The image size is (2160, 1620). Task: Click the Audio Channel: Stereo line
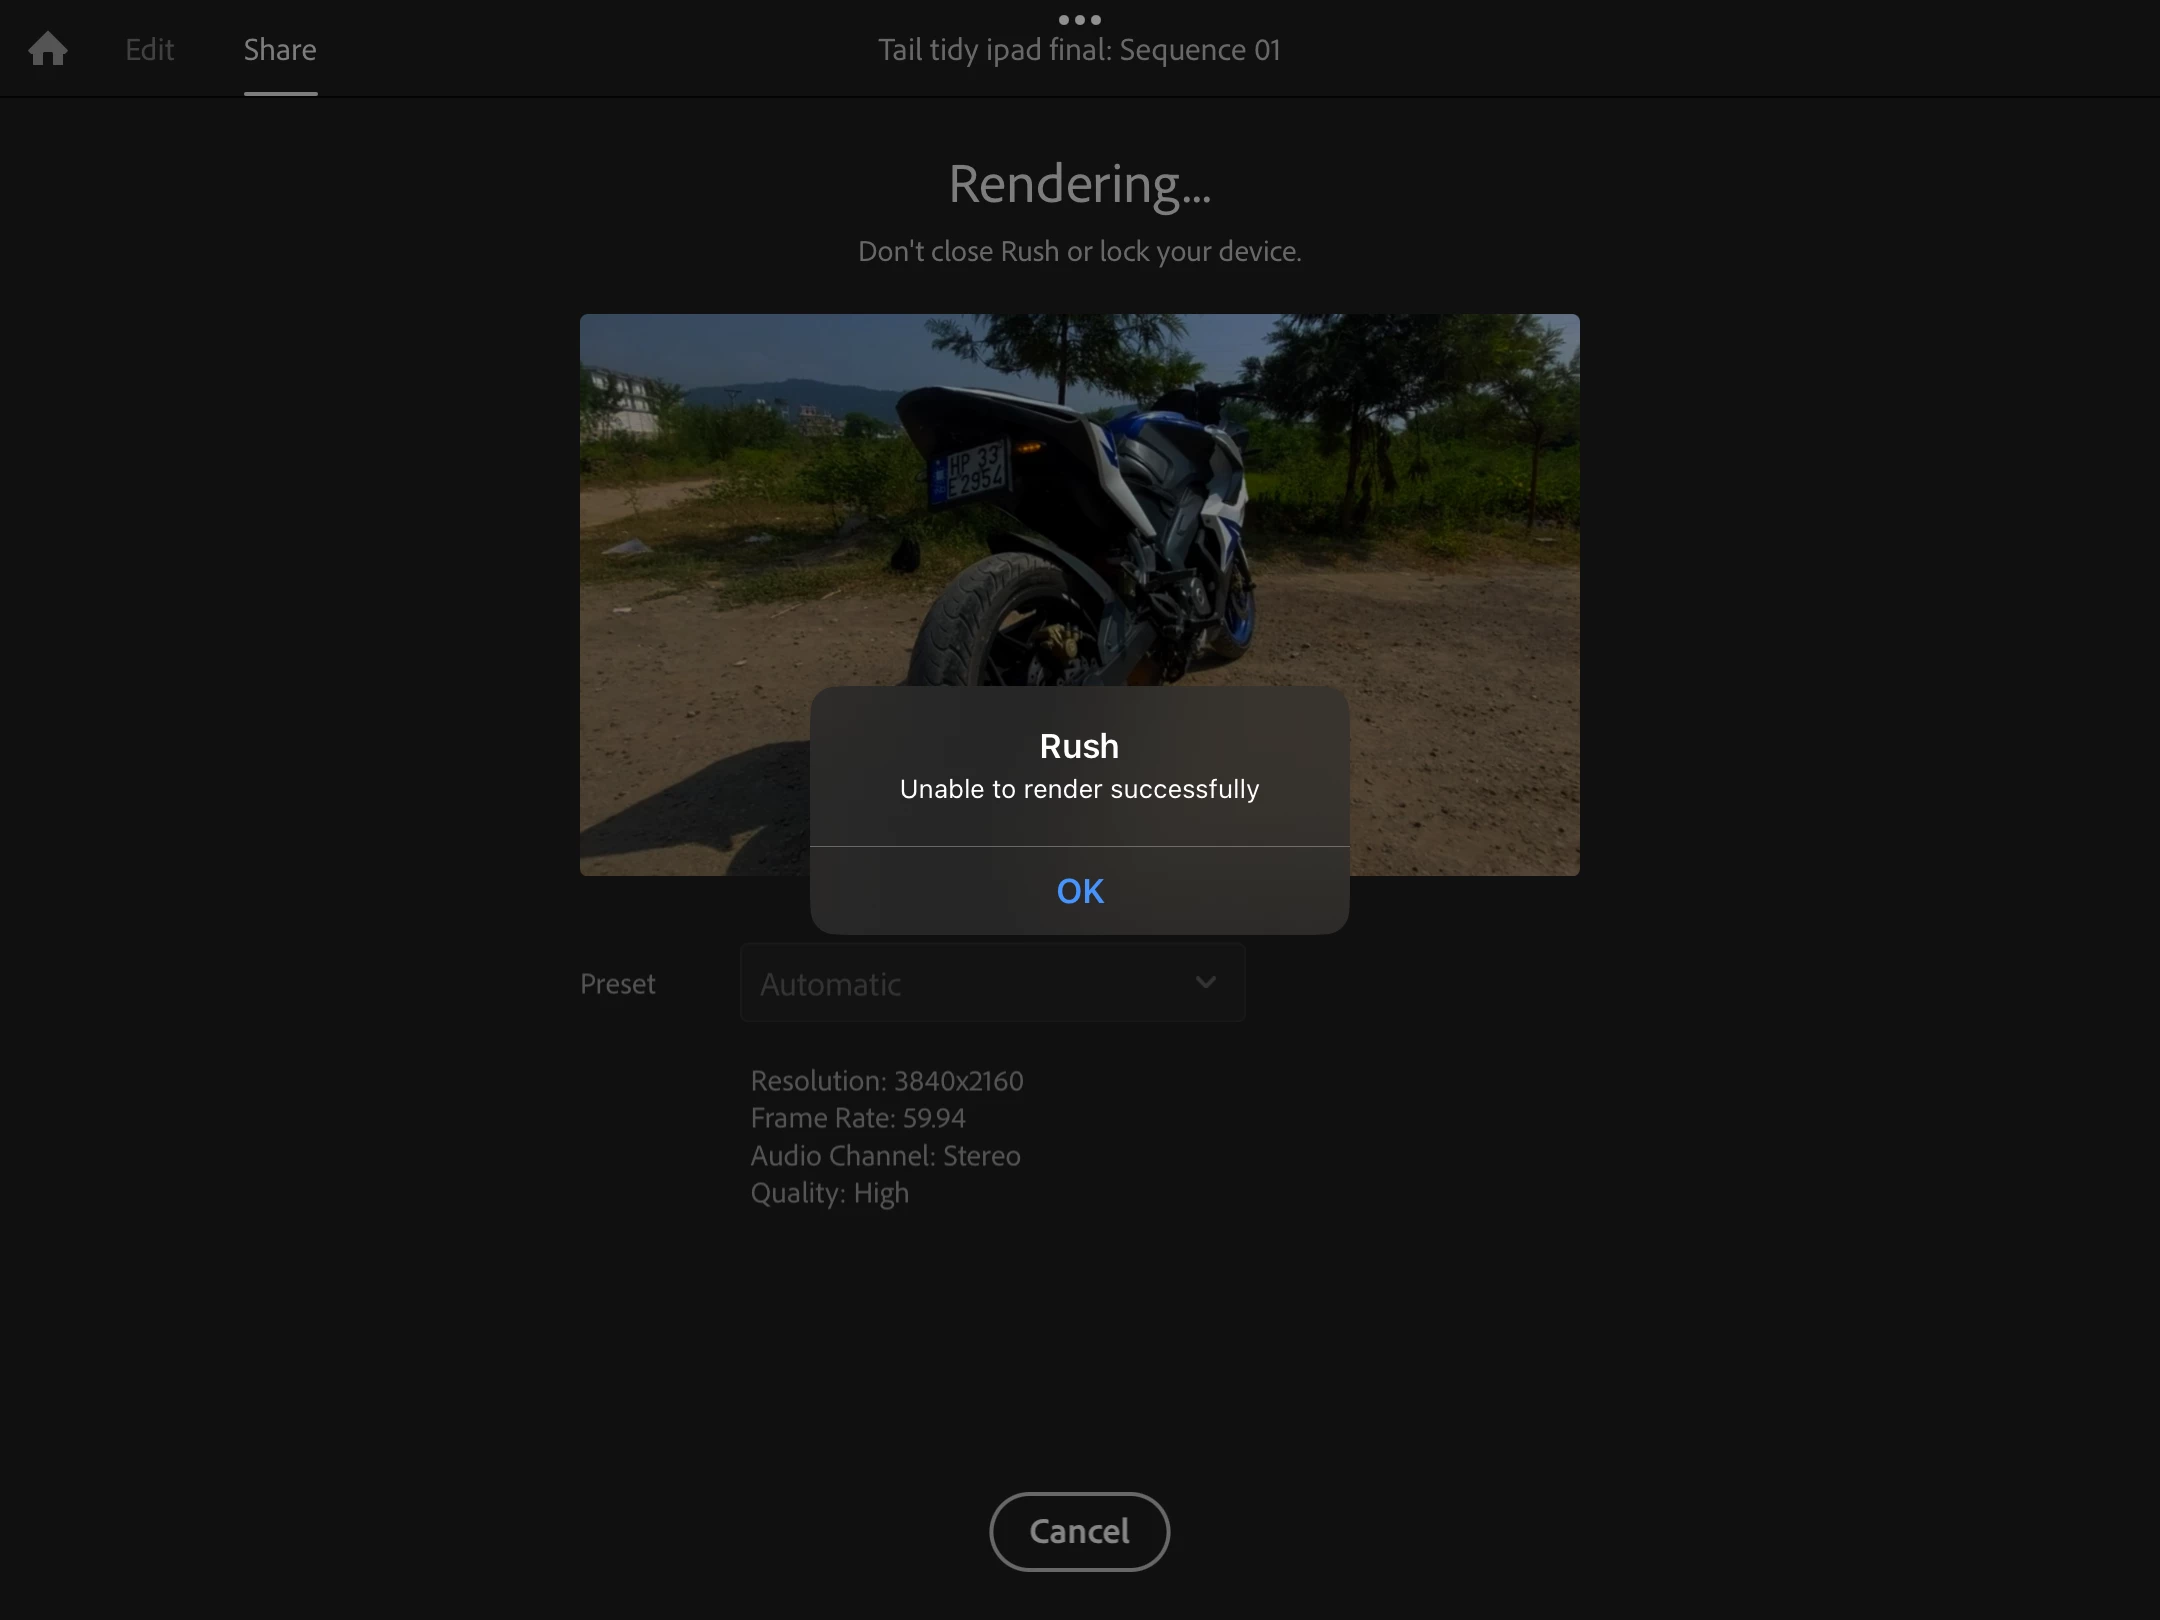coord(885,1155)
